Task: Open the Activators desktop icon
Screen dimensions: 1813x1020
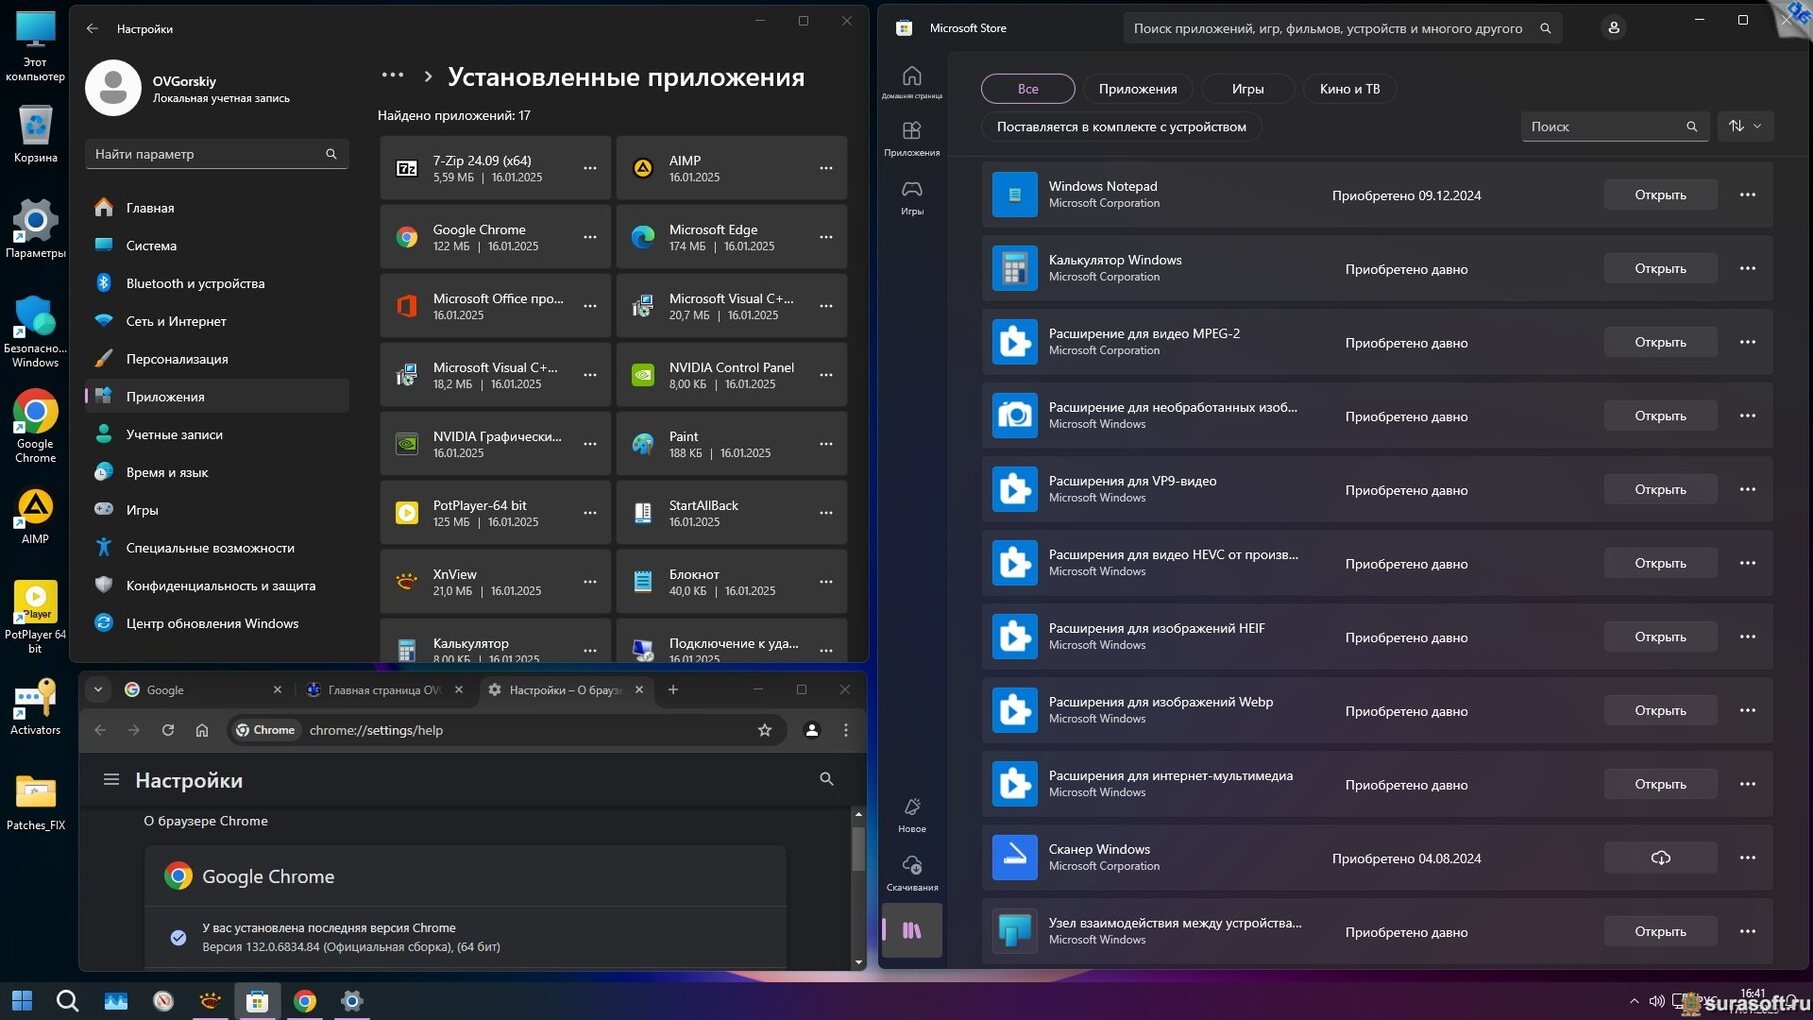Action: [35, 707]
